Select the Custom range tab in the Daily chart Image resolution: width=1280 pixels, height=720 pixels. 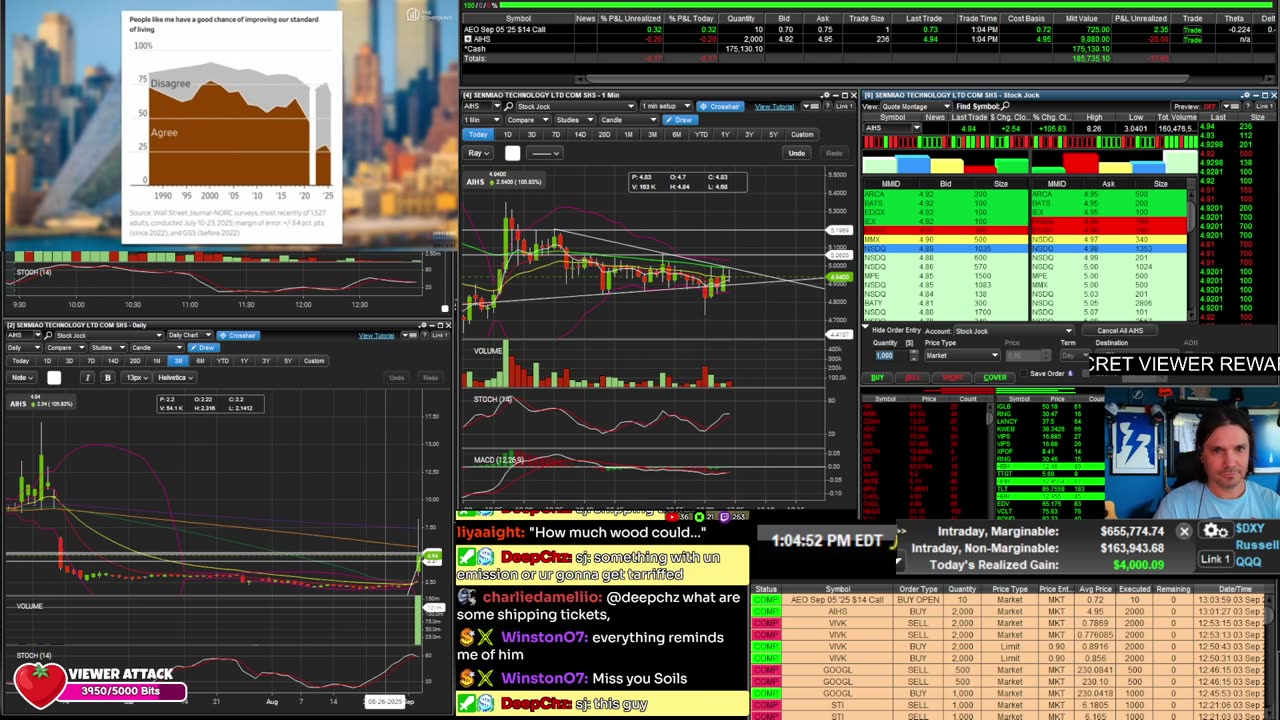(314, 360)
